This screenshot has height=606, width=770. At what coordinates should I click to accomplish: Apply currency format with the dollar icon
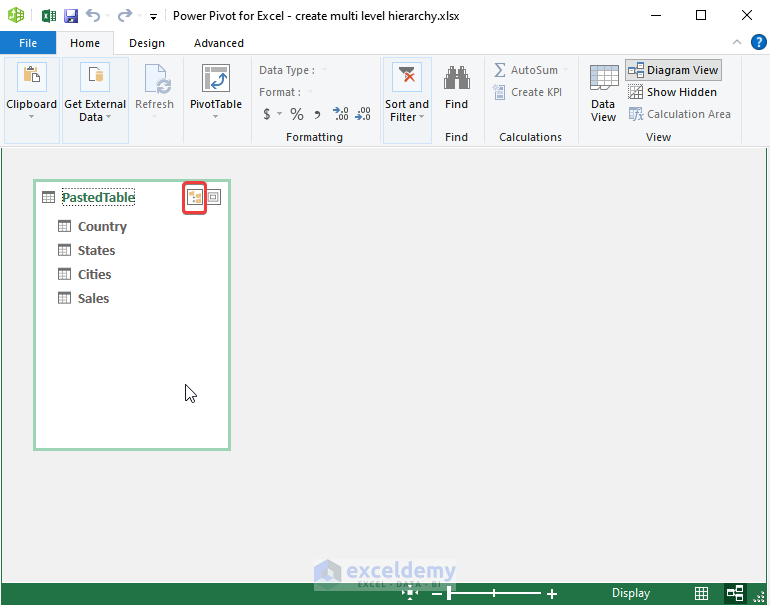coord(267,114)
